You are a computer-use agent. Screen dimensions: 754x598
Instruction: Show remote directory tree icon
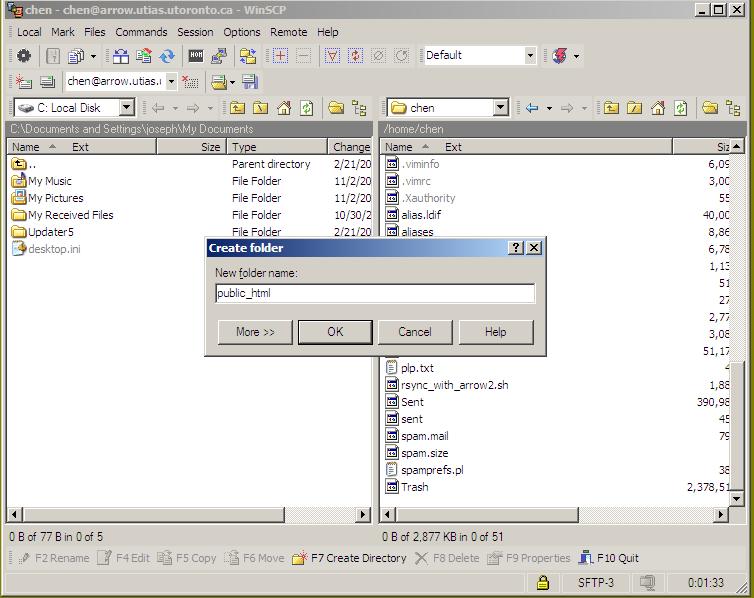(x=733, y=108)
